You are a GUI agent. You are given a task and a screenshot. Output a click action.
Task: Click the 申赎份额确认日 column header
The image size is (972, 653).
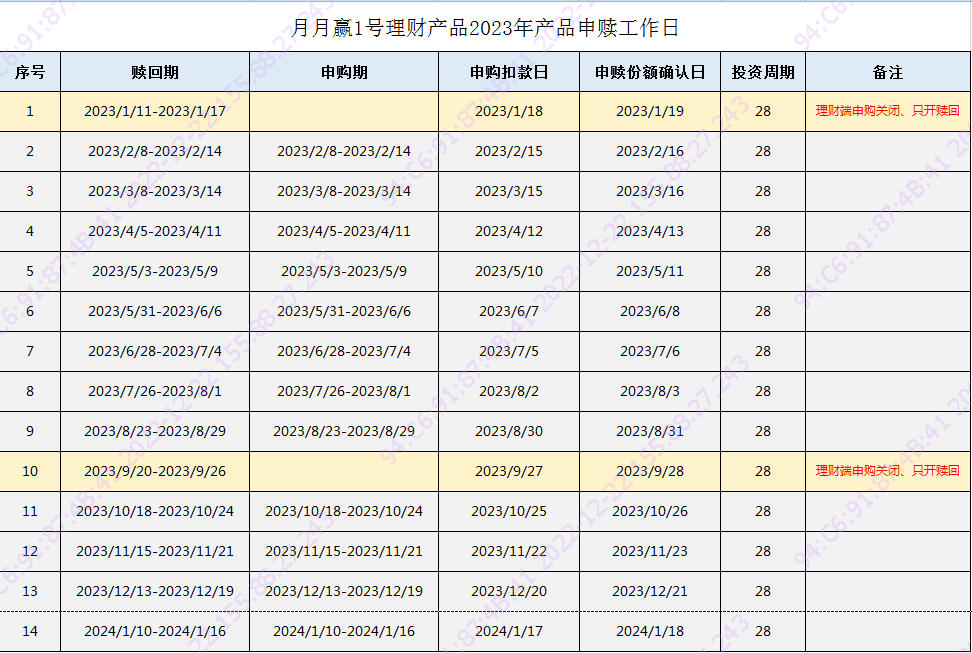pos(650,72)
